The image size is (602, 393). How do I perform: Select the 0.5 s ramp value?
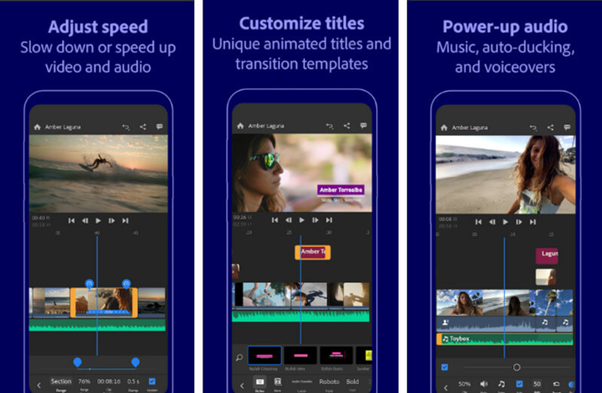pos(133,381)
